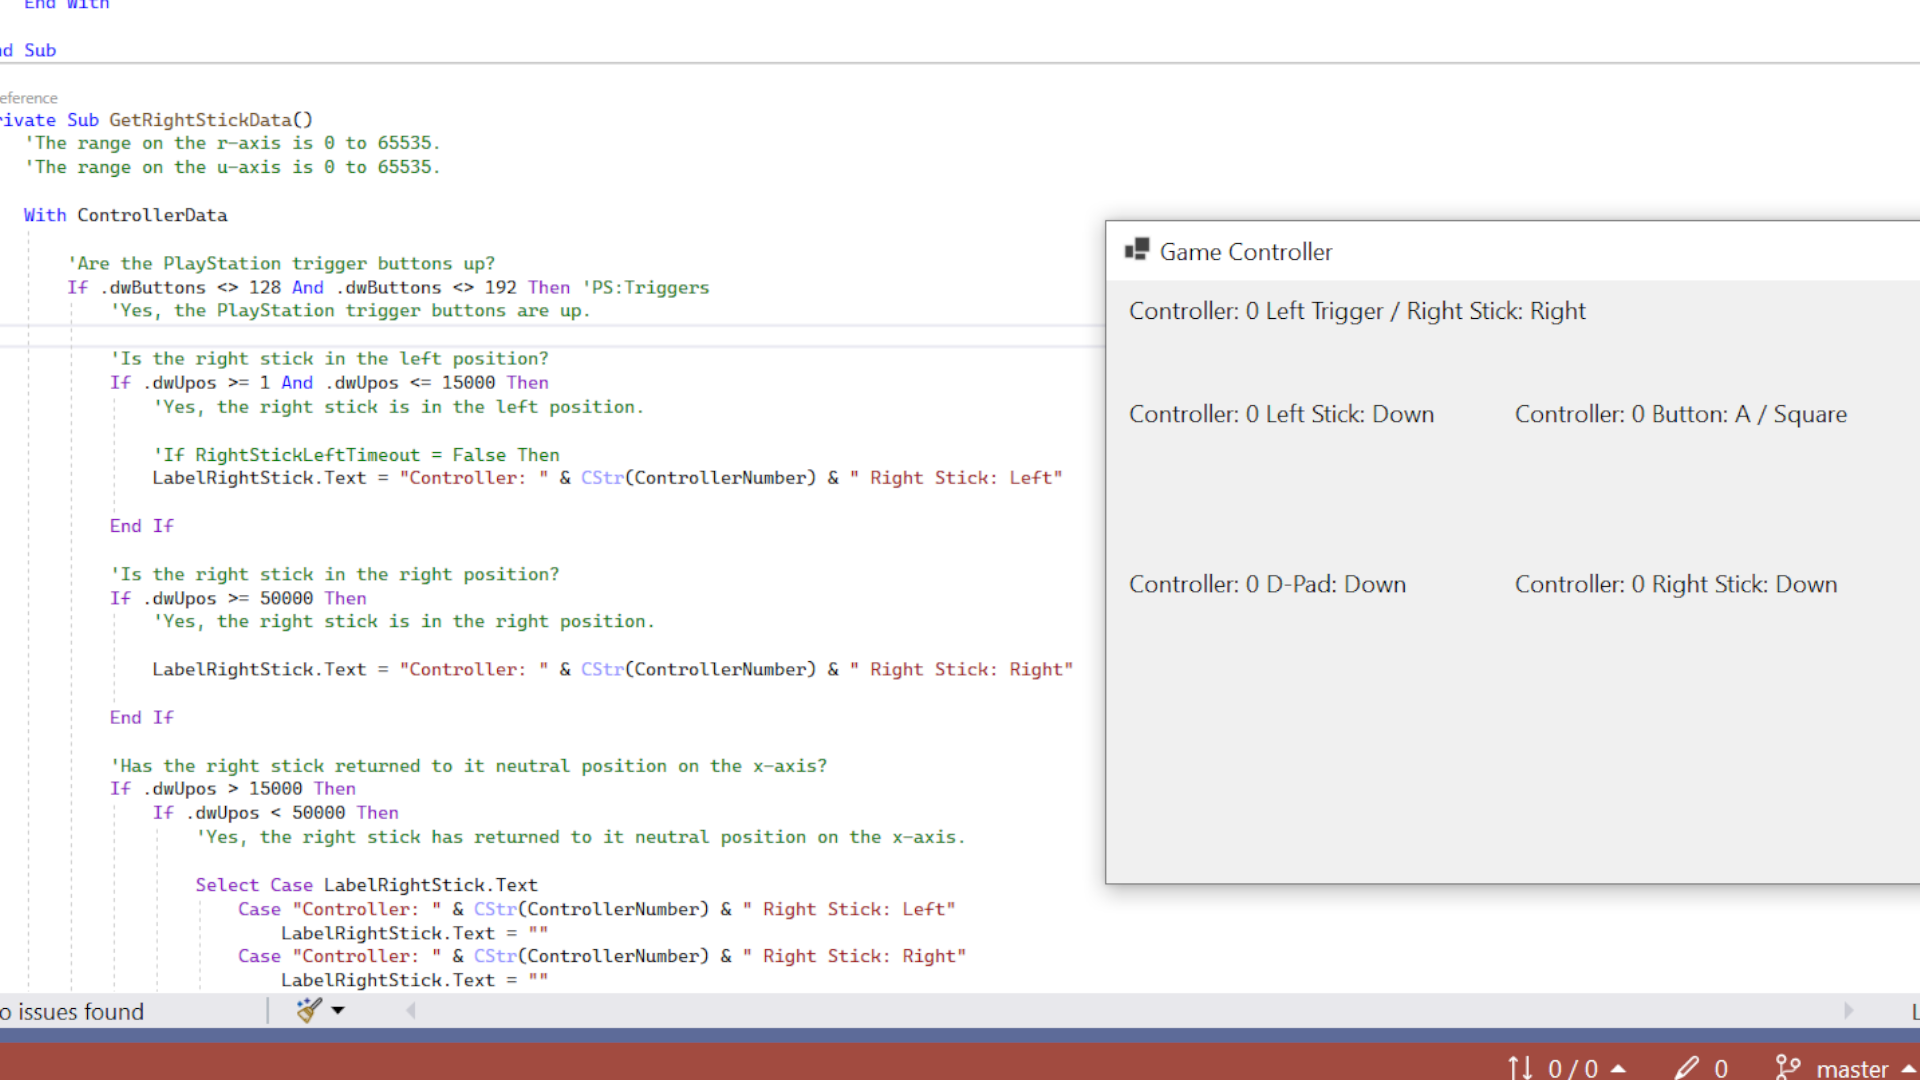Click the Controller: 0 Right Stick: Down label
Screen dimensions: 1920x1080
[1676, 584]
